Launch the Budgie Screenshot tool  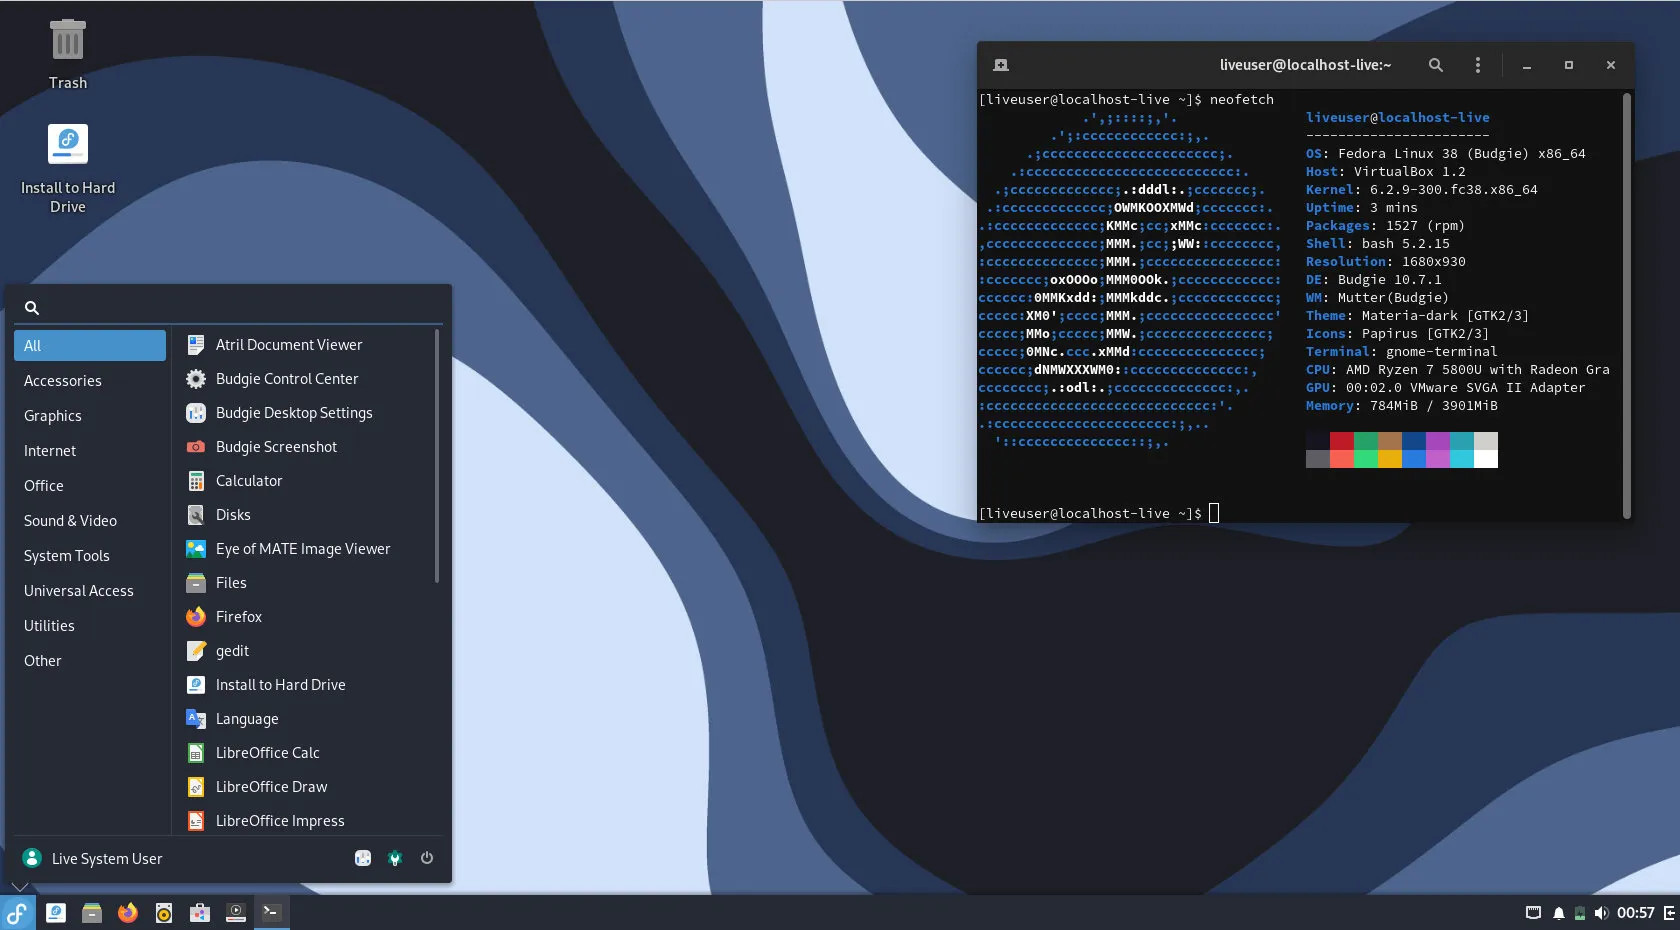(x=276, y=446)
